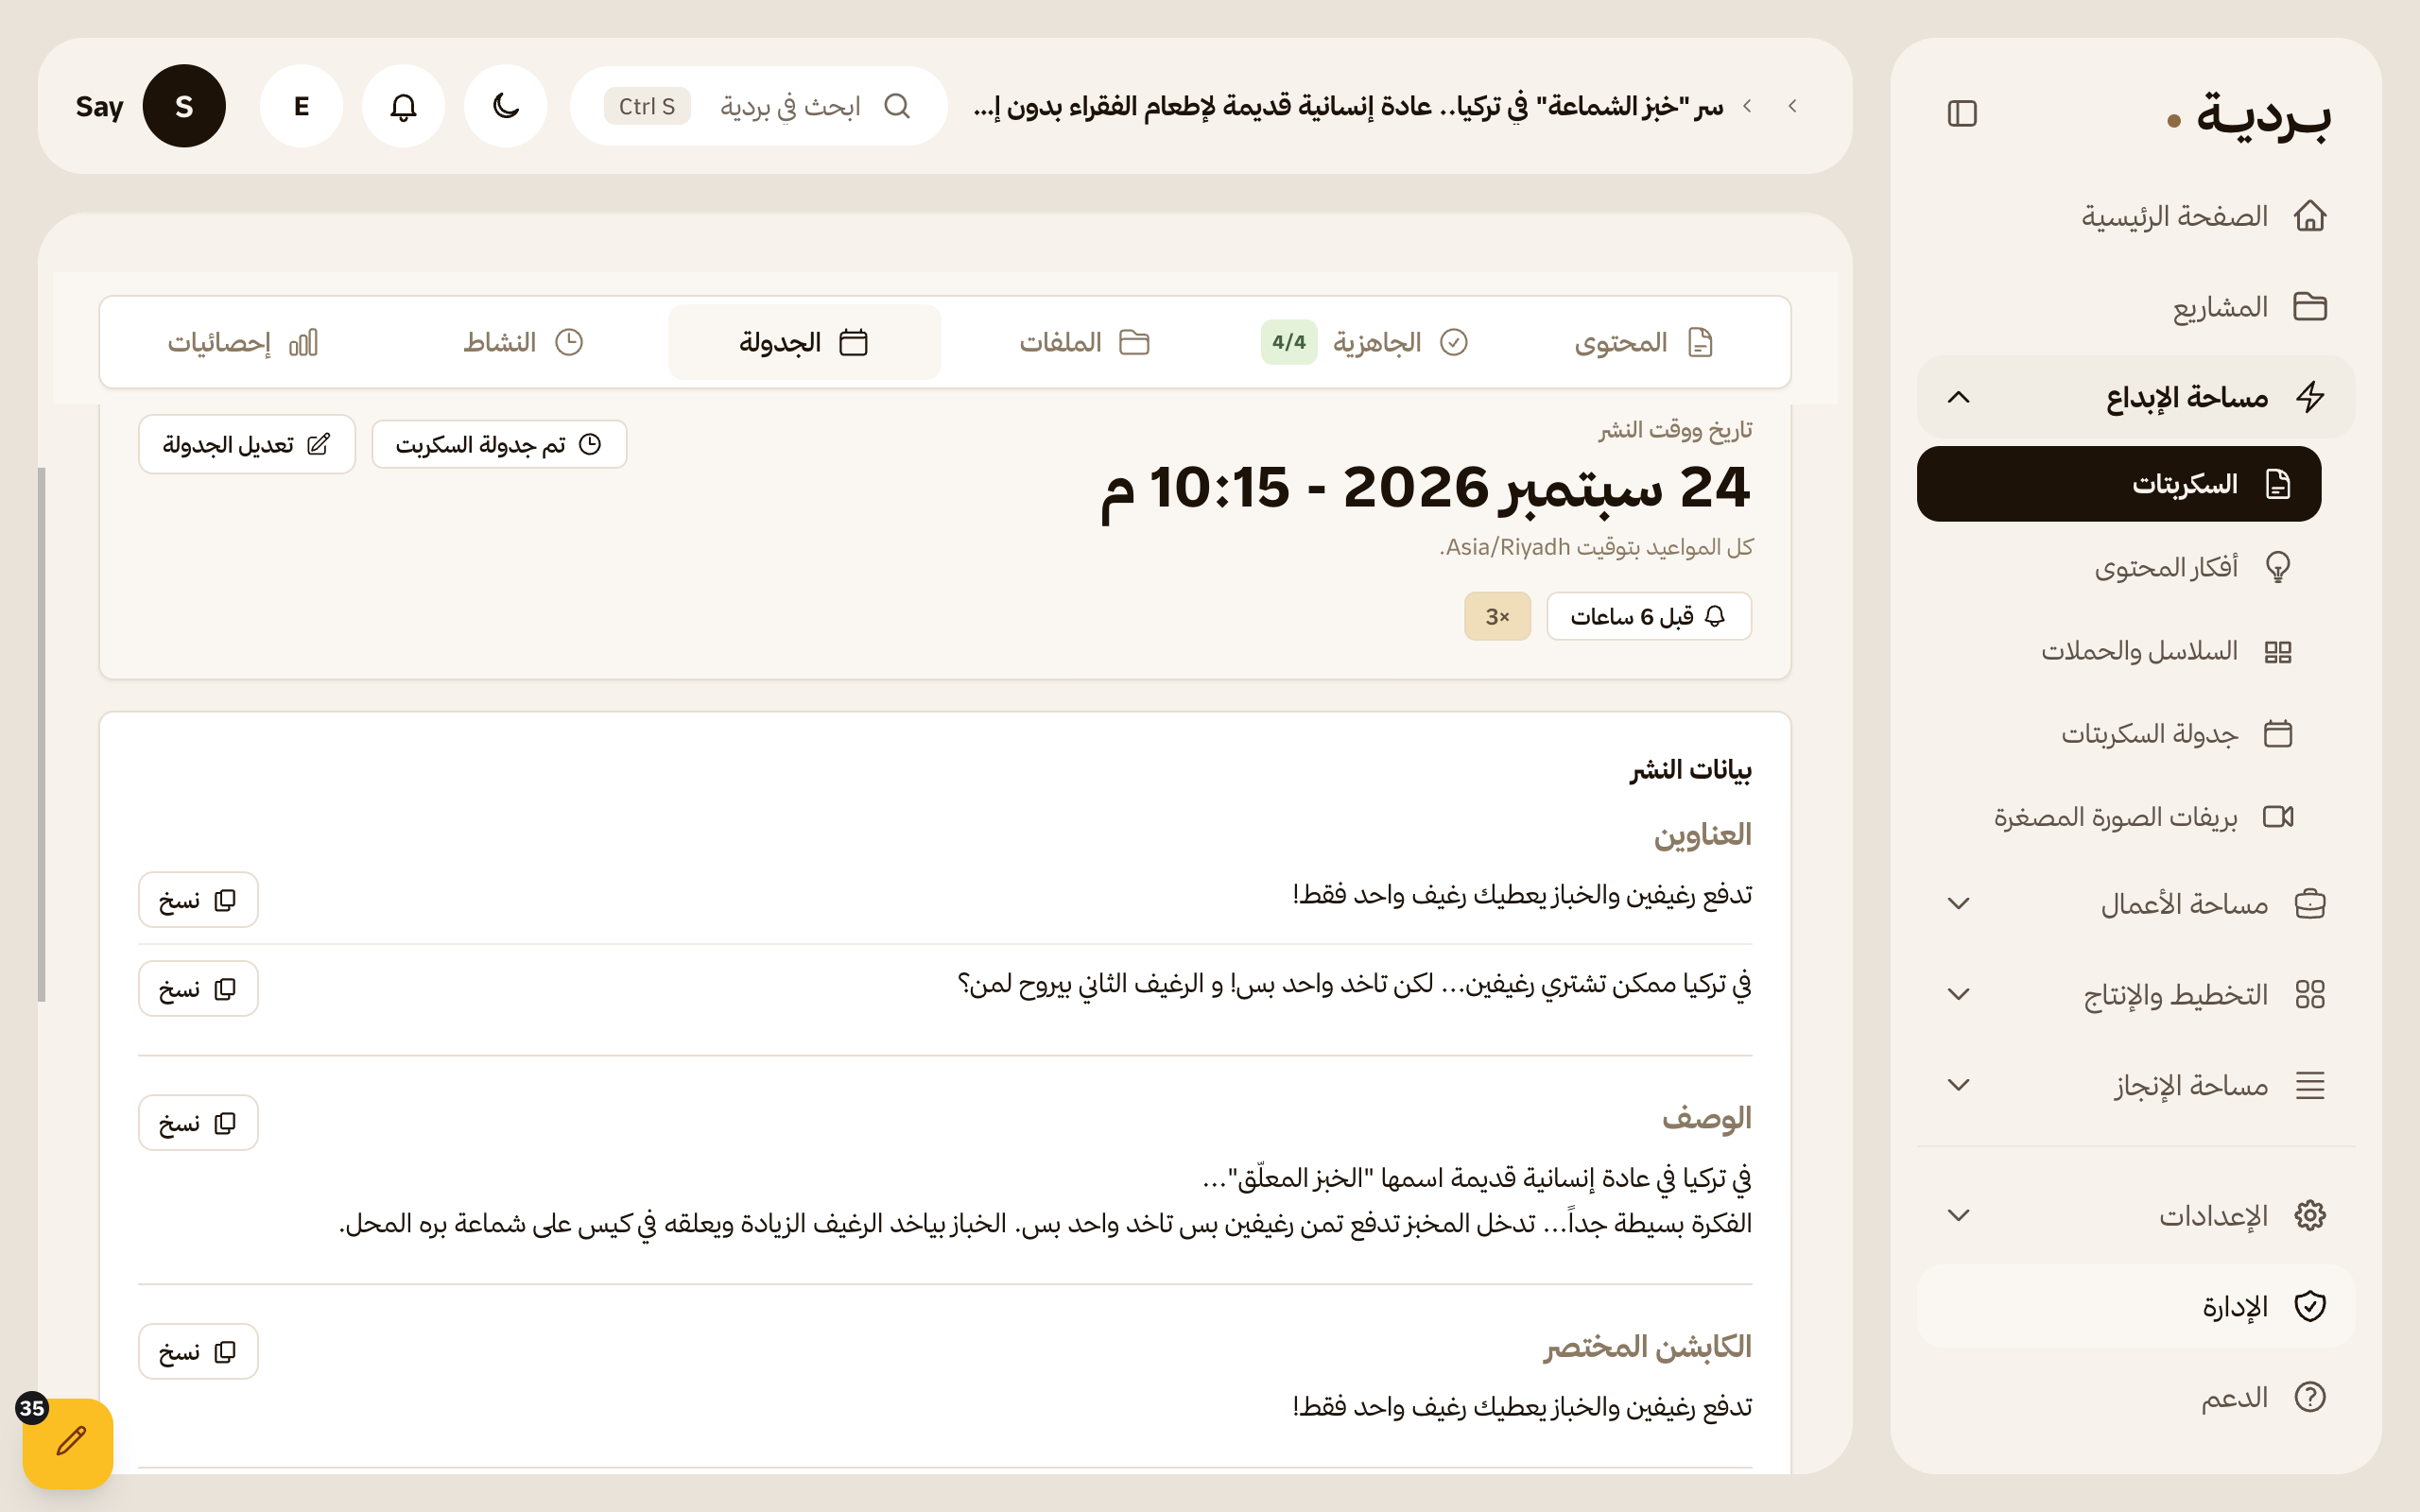Collapse the مساحة الإبداع section chevron
Image resolution: width=2420 pixels, height=1512 pixels.
[1958, 397]
